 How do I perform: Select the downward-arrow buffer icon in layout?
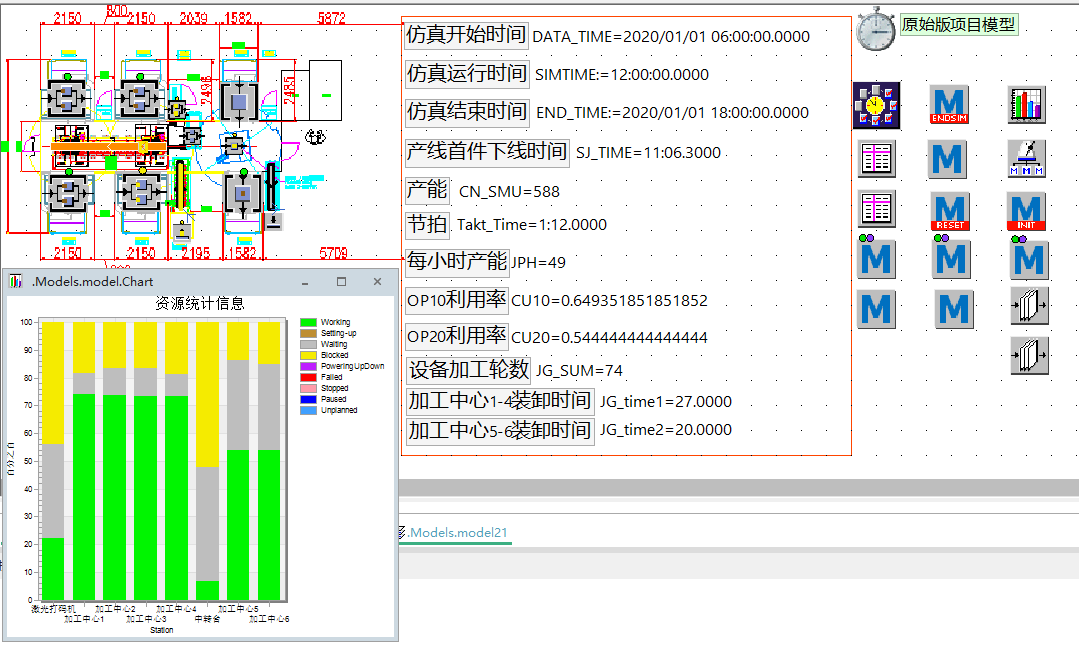pyautogui.click(x=273, y=219)
